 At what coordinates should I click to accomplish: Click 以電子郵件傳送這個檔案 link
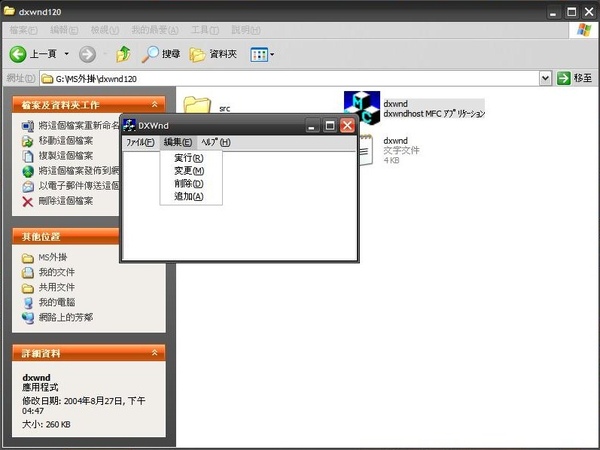point(79,186)
